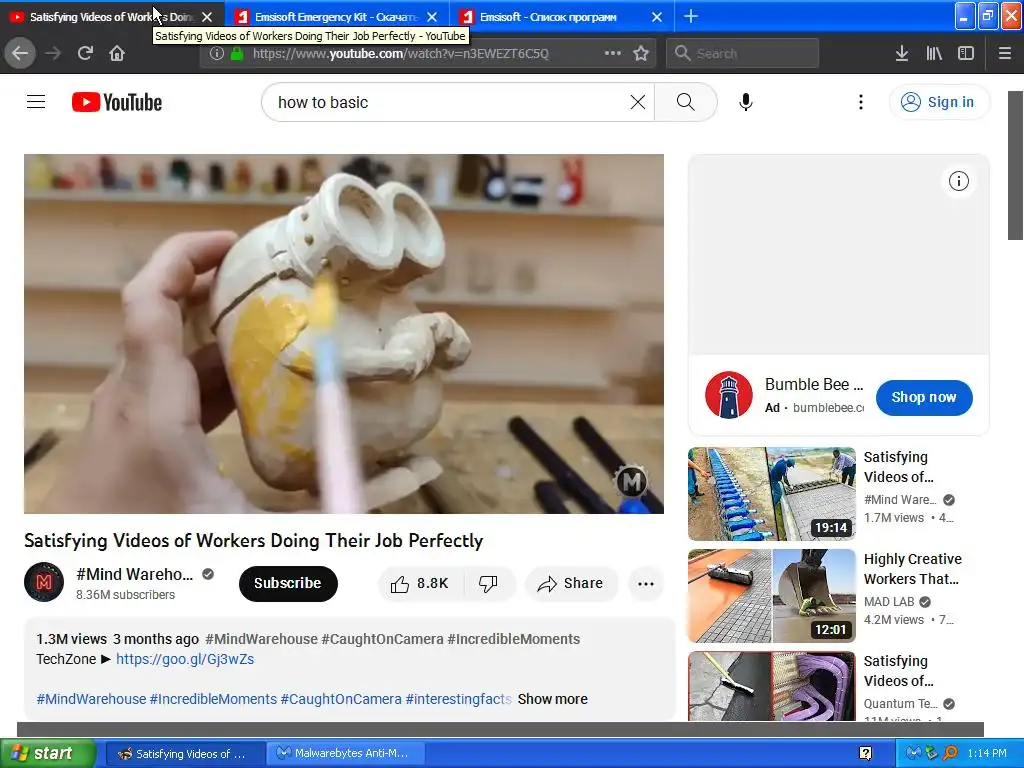Reload the page with the refresh icon
Image resolution: width=1024 pixels, height=768 pixels.
click(x=85, y=54)
